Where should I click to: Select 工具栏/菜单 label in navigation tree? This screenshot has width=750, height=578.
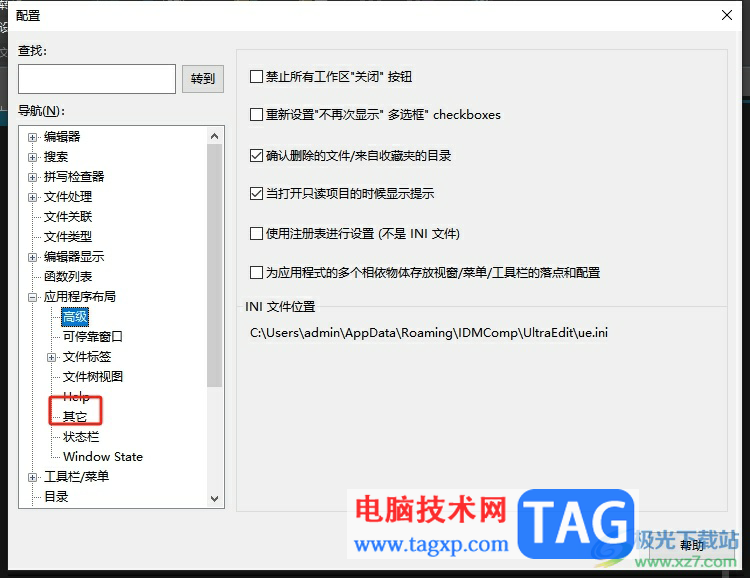pos(77,477)
